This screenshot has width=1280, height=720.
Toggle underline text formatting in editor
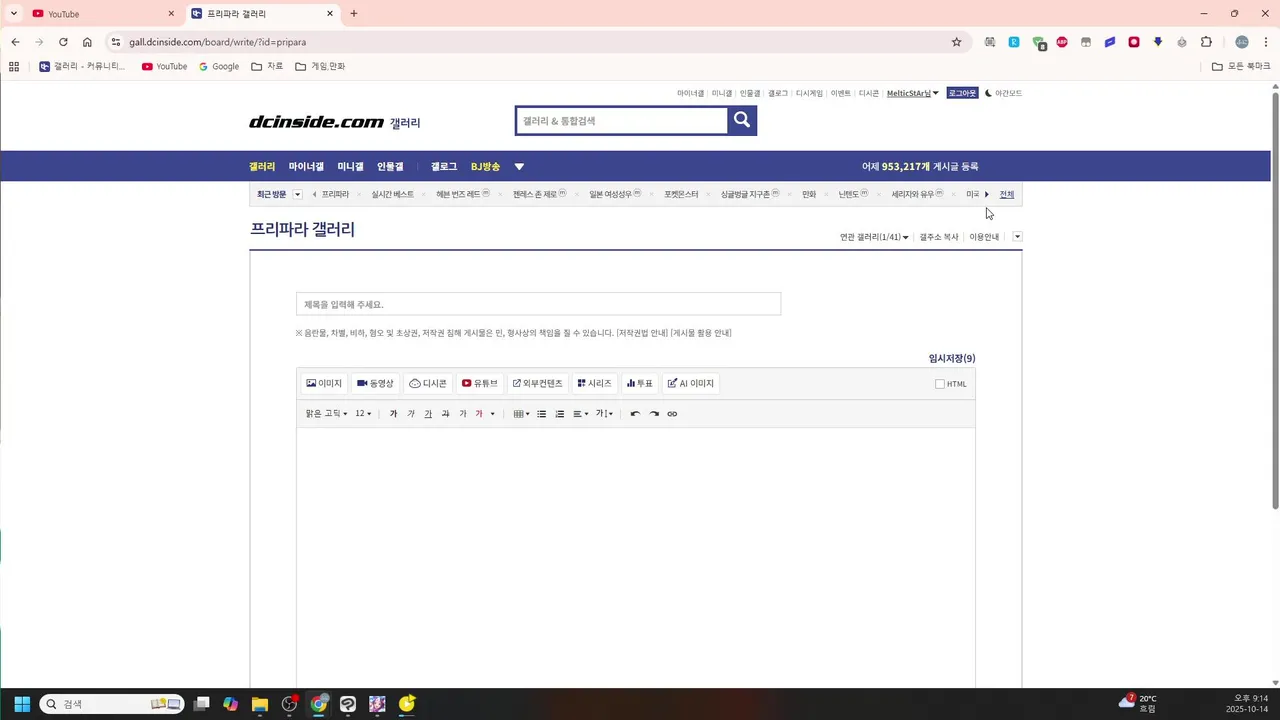pyautogui.click(x=428, y=414)
